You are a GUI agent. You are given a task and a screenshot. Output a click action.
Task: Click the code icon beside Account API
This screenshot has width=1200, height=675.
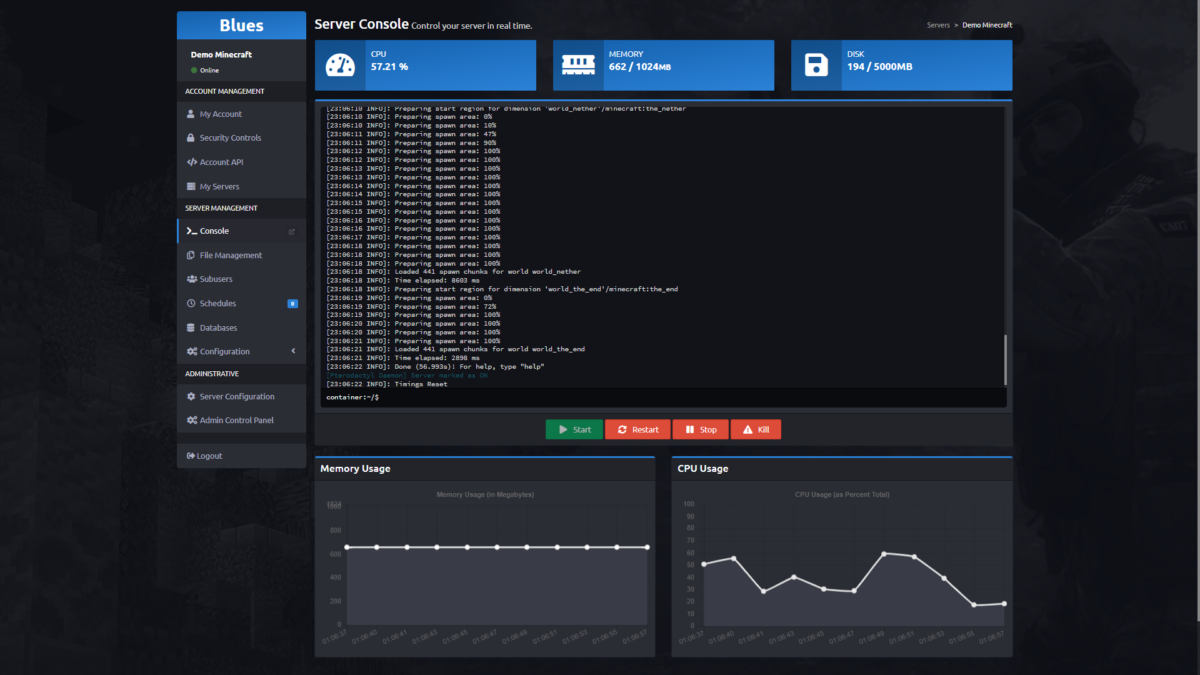(191, 162)
